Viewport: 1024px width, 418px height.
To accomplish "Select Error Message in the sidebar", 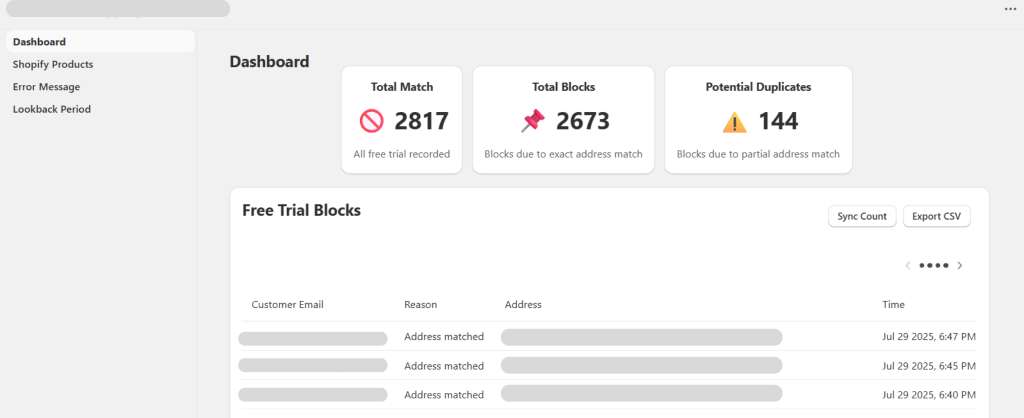I will [46, 87].
